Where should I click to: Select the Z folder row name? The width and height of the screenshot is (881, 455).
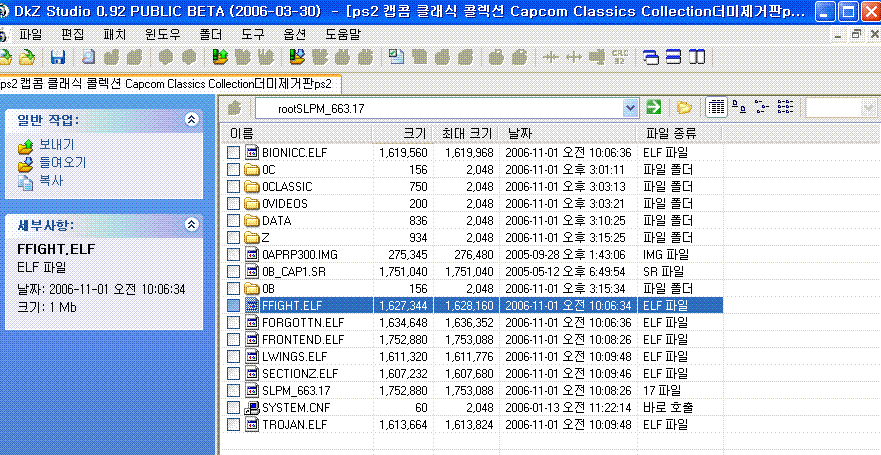point(265,238)
